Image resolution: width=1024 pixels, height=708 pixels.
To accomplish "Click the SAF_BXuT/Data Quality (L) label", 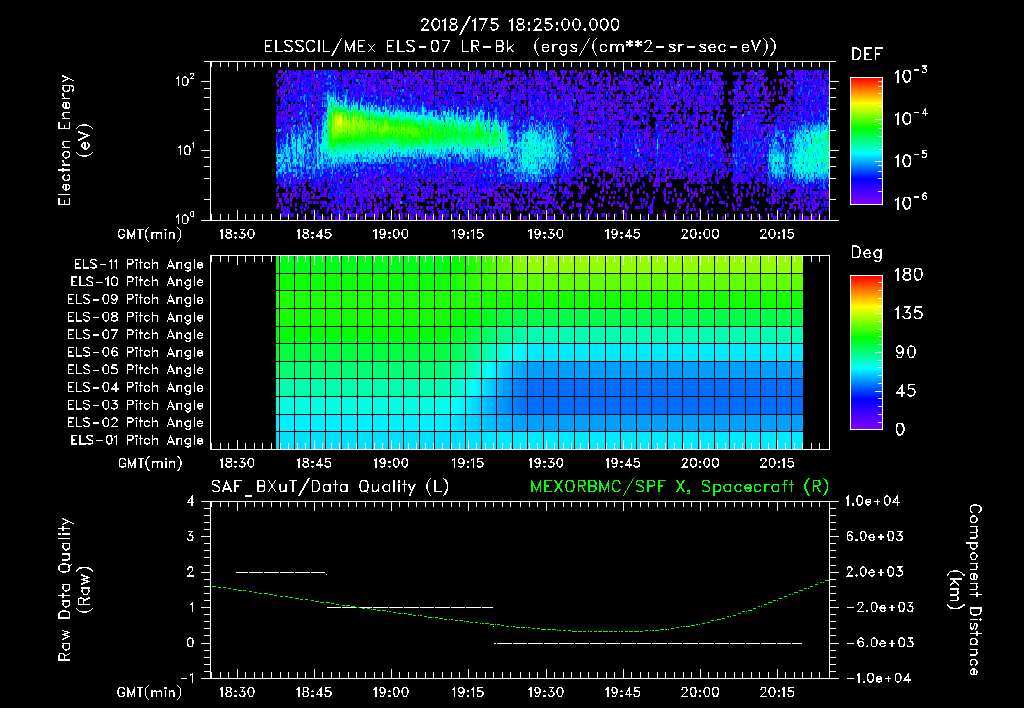I will click(330, 487).
